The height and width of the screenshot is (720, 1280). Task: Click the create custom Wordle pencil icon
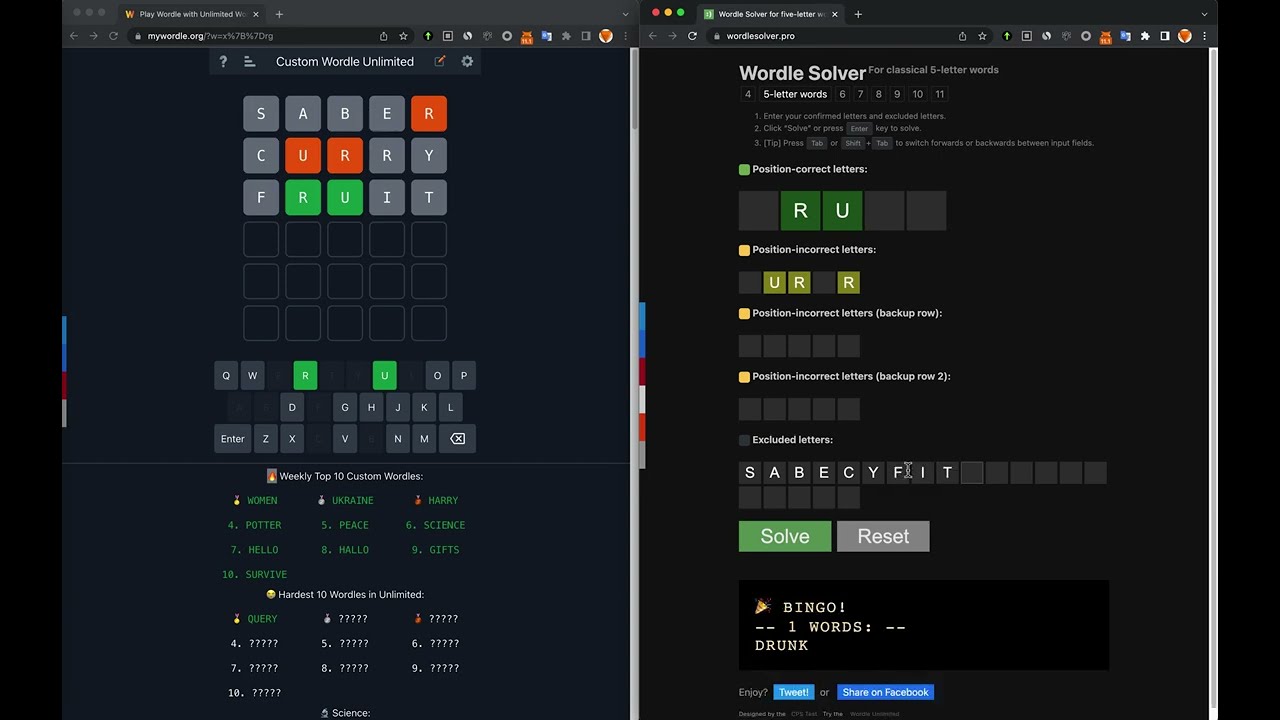click(439, 61)
